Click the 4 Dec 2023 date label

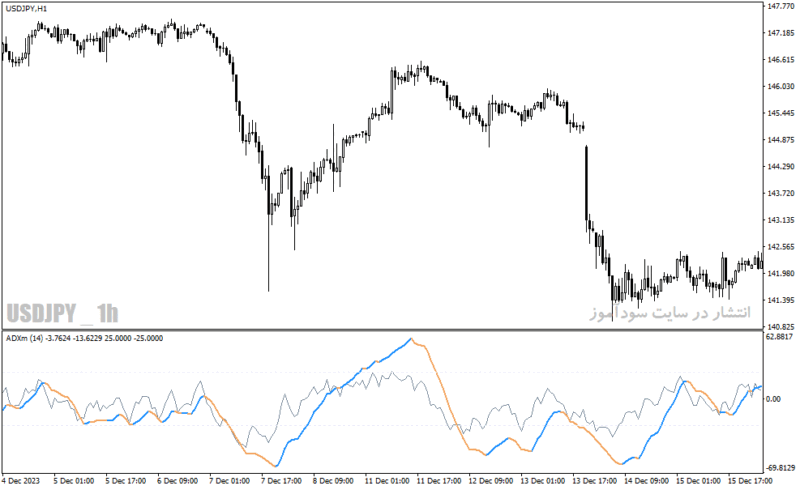21,481
